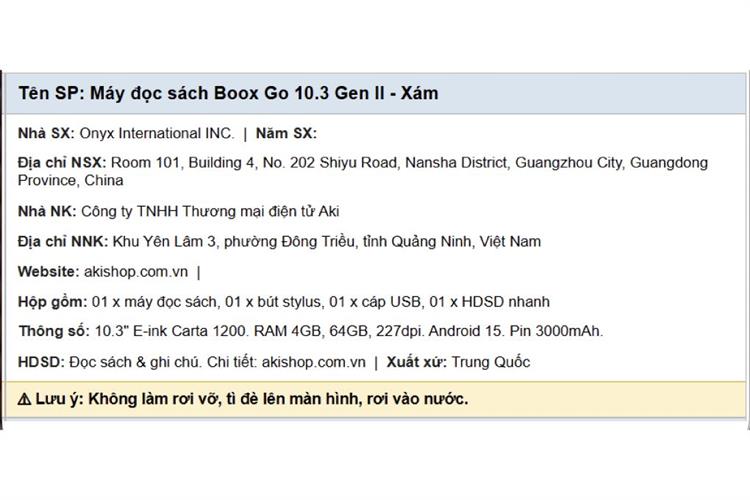The image size is (750, 500).
Task: Click the Xuất xứ label
Action: coord(417,362)
